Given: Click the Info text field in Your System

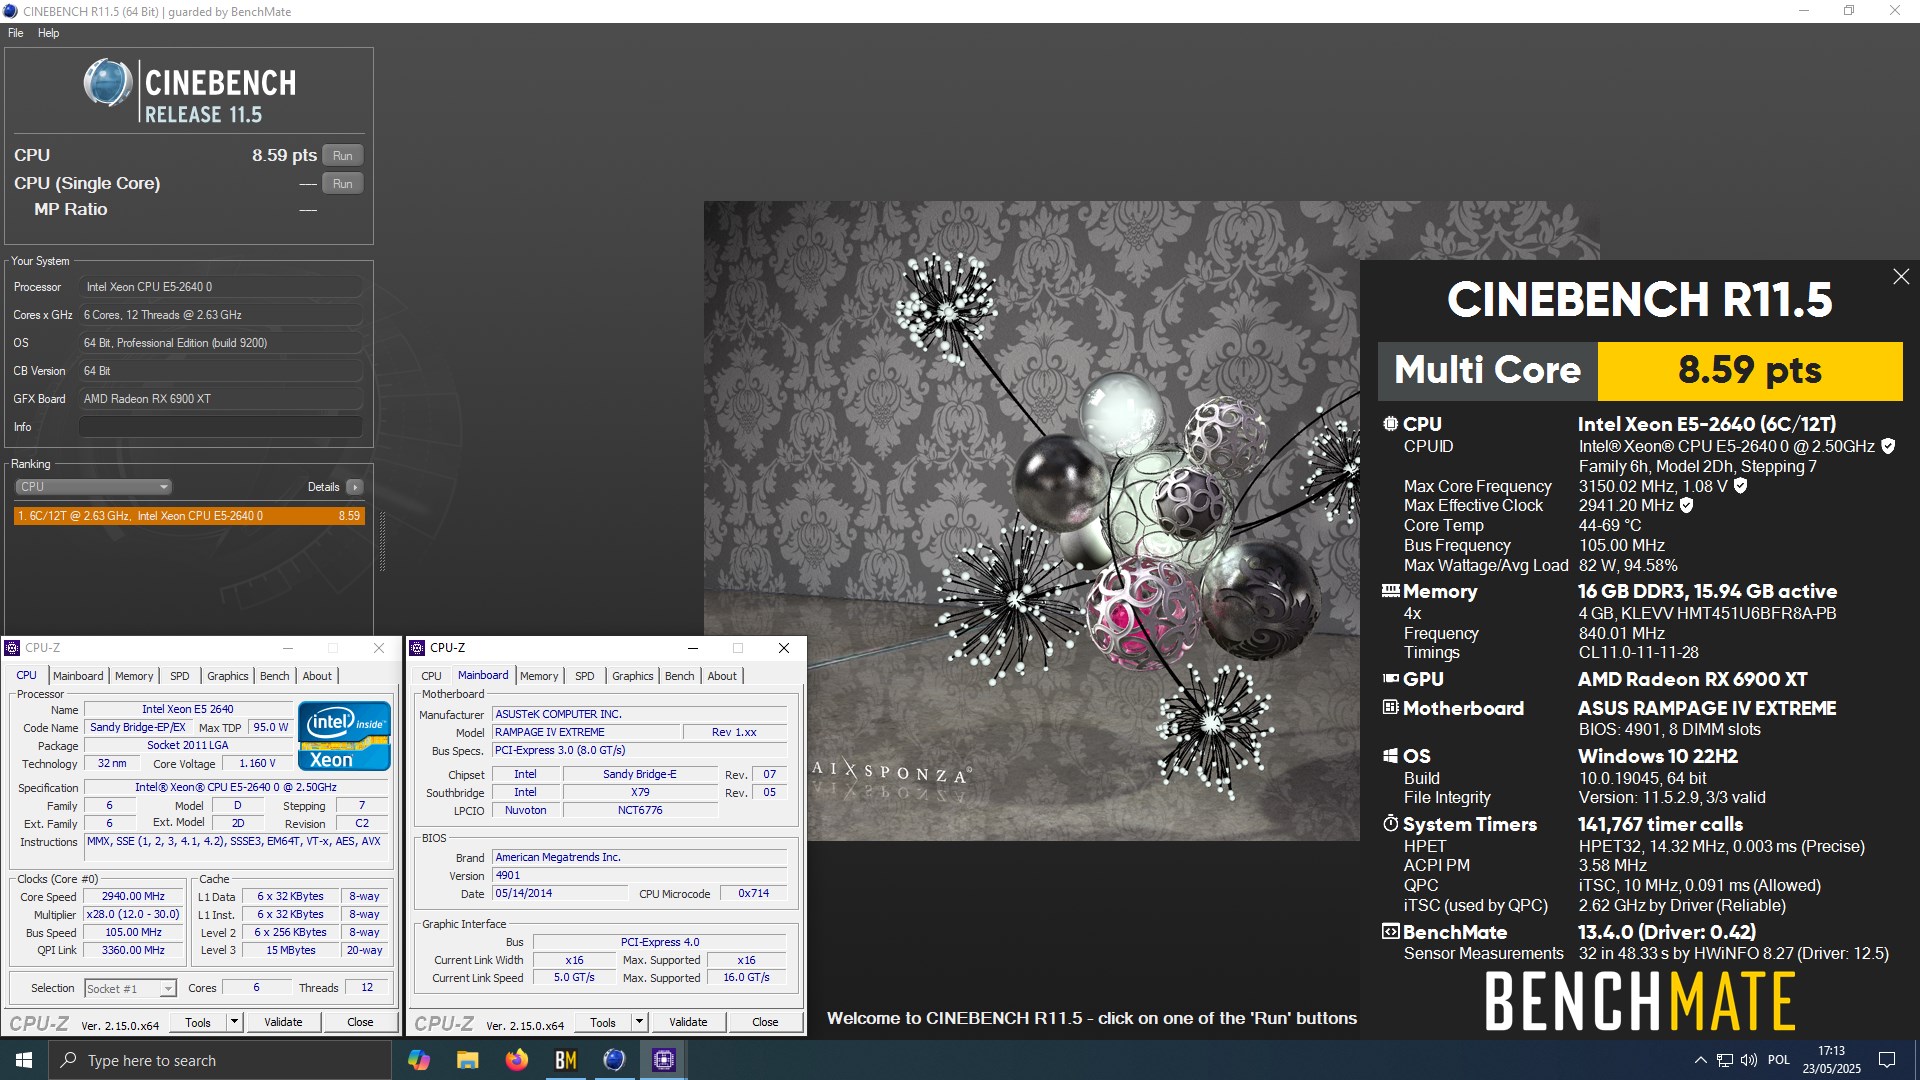Looking at the screenshot, I should point(221,427).
